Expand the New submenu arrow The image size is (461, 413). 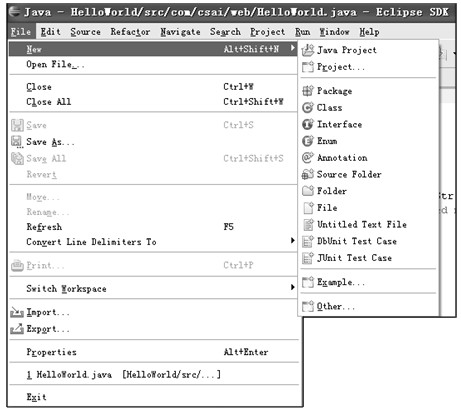(x=292, y=49)
